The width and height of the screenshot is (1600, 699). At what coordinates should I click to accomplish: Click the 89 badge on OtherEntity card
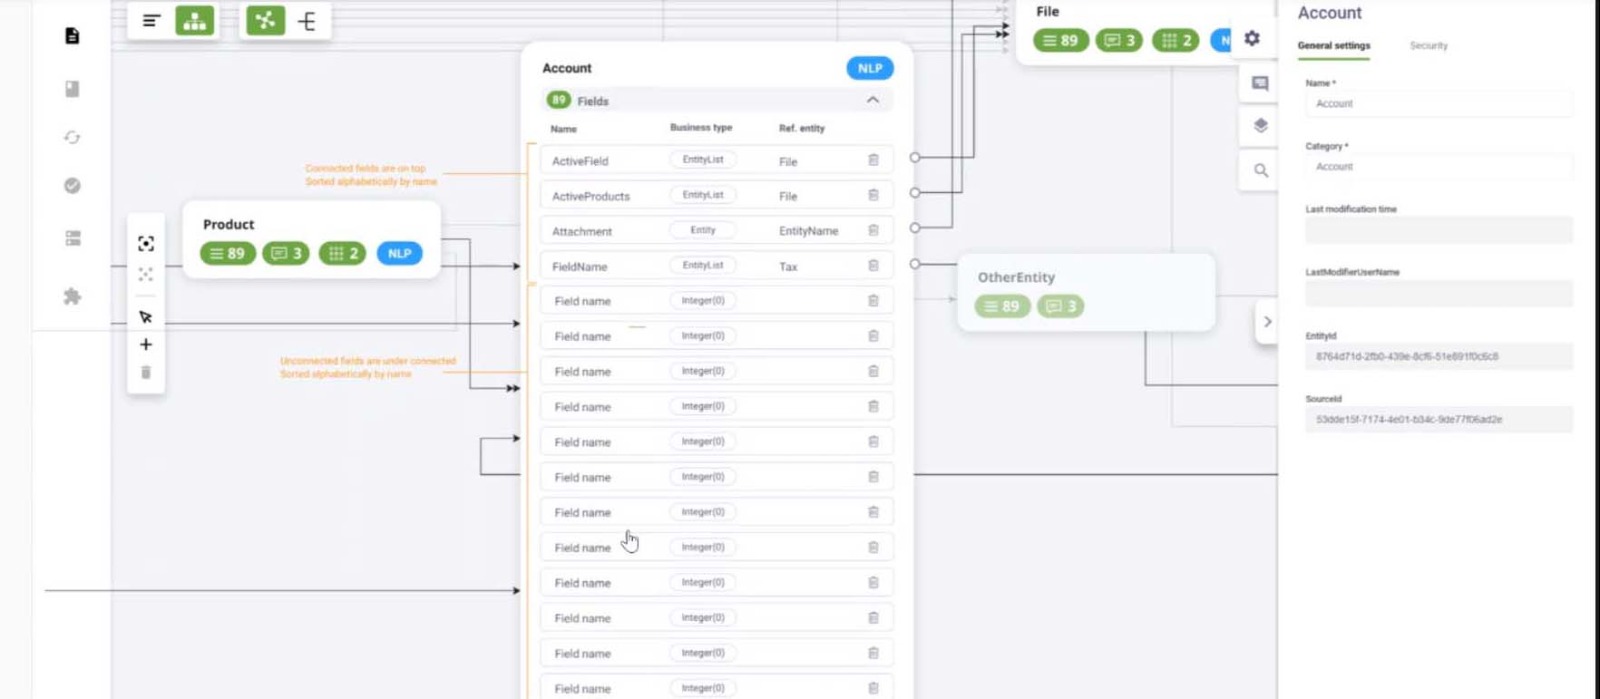coord(1002,306)
